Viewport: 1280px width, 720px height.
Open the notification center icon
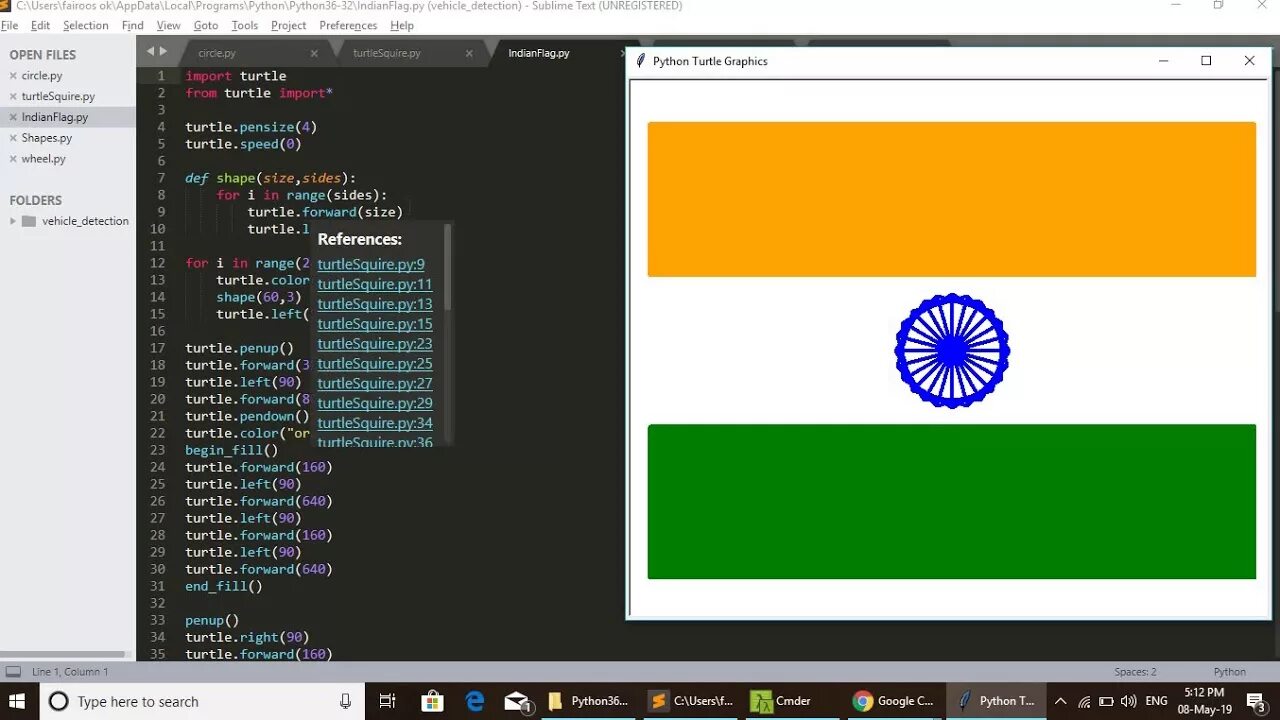pyautogui.click(x=1256, y=701)
